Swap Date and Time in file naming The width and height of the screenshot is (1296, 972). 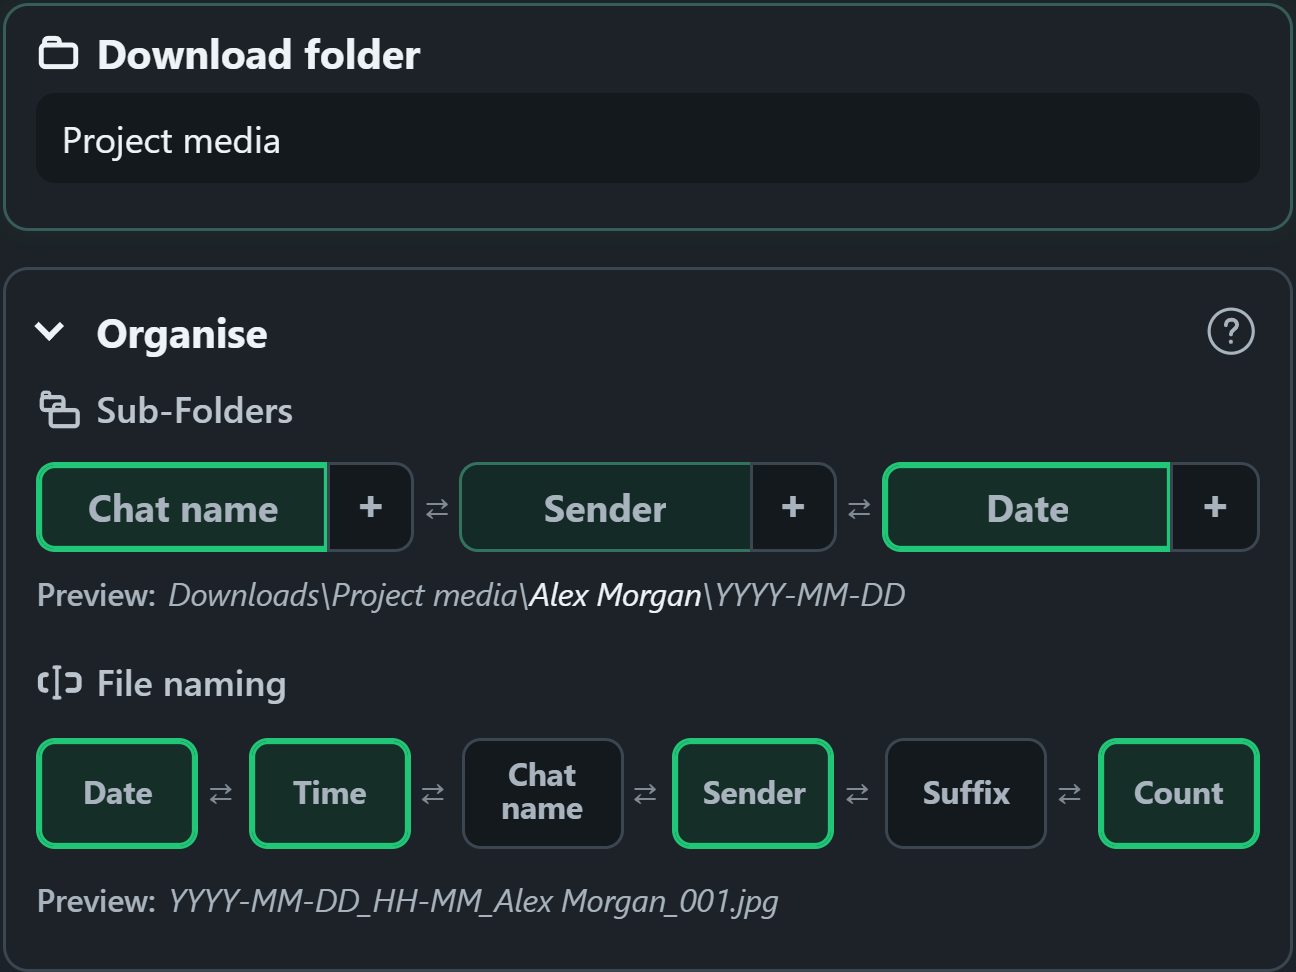[x=221, y=794]
